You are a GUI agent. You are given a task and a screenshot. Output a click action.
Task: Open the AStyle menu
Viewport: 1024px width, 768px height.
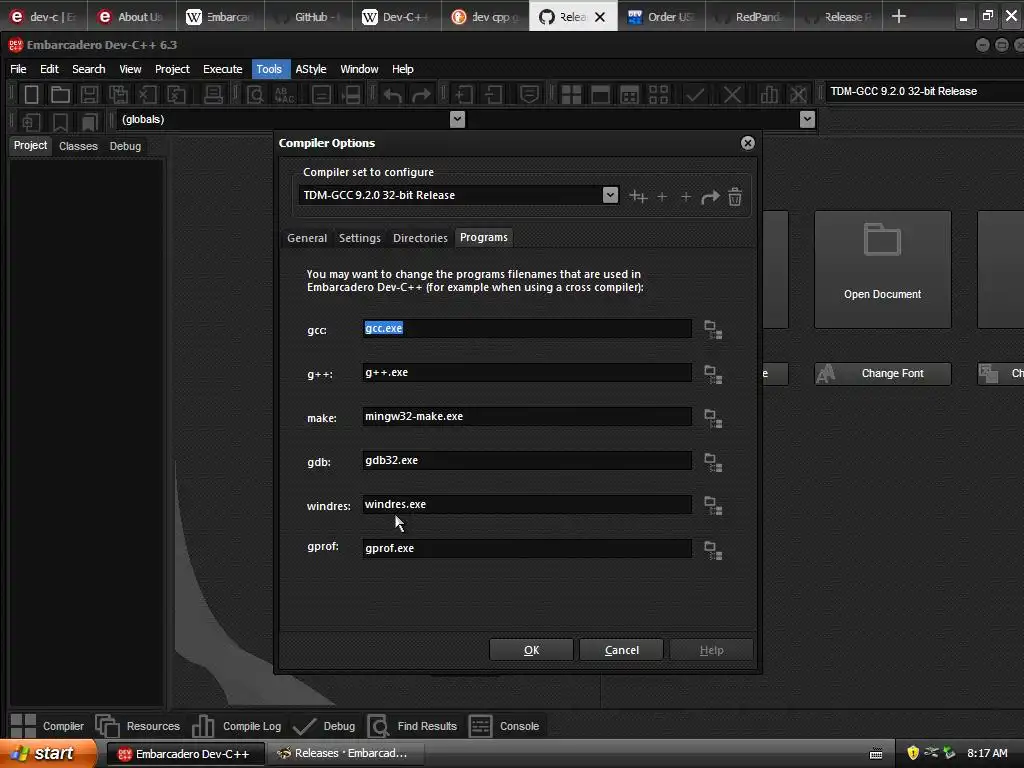pyautogui.click(x=310, y=69)
